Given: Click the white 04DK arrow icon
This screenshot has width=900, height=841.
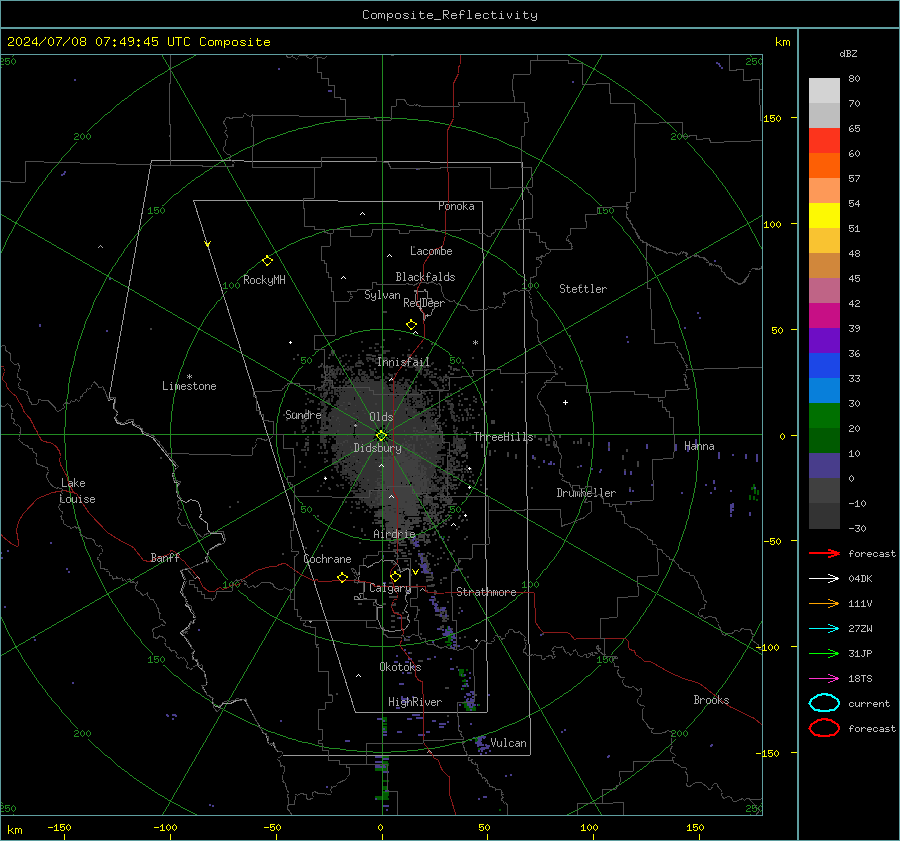Looking at the screenshot, I should click(x=824, y=579).
